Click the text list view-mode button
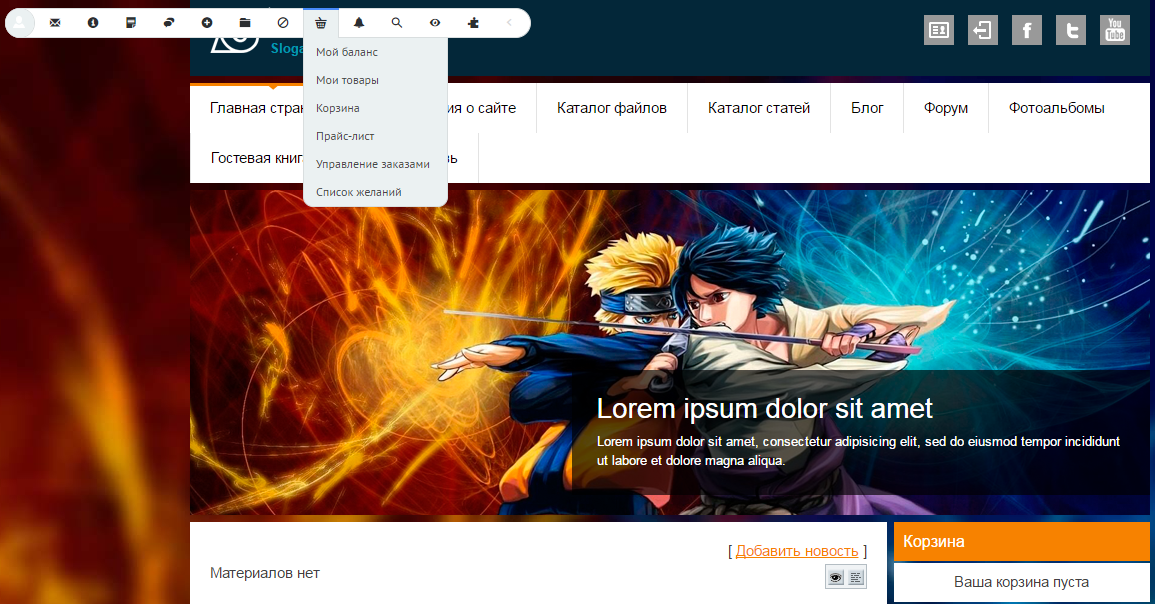This screenshot has height=604, width=1155. pyautogui.click(x=856, y=577)
